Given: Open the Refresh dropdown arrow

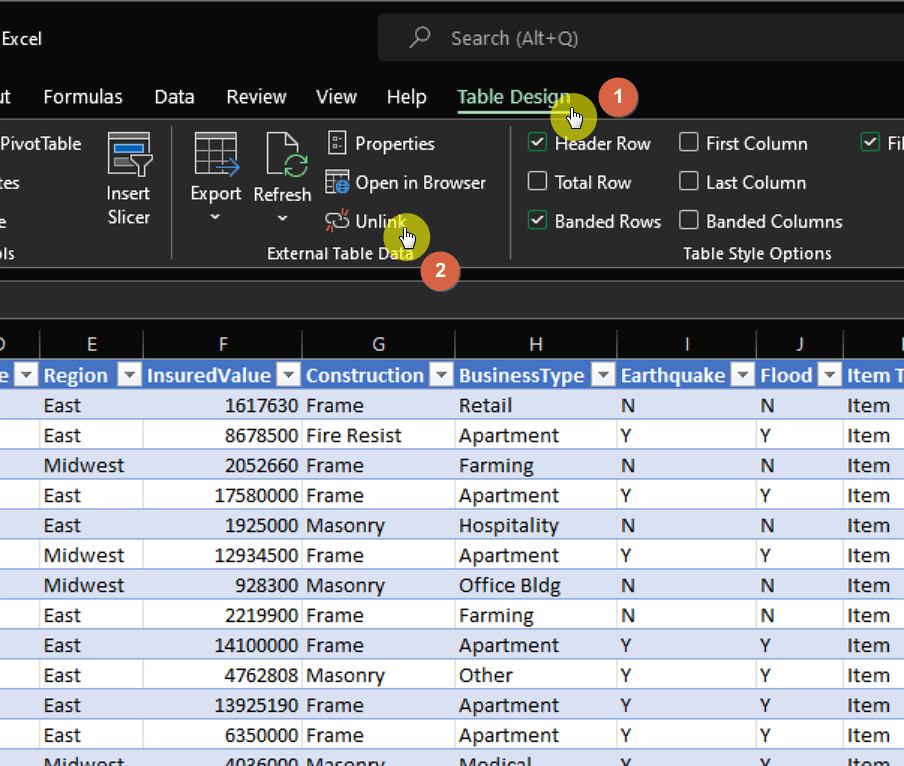Looking at the screenshot, I should (282, 218).
